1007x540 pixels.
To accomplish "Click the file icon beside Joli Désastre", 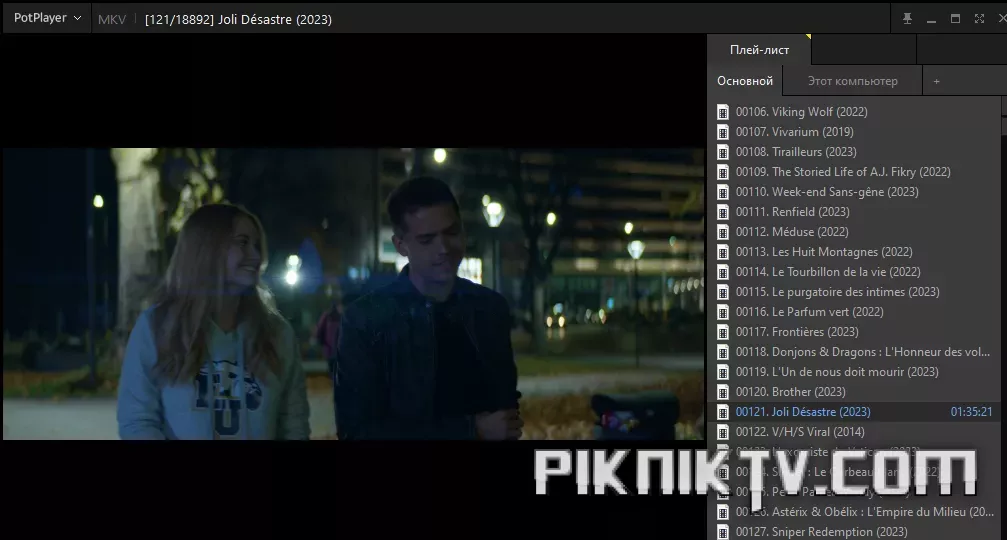I will click(x=722, y=412).
